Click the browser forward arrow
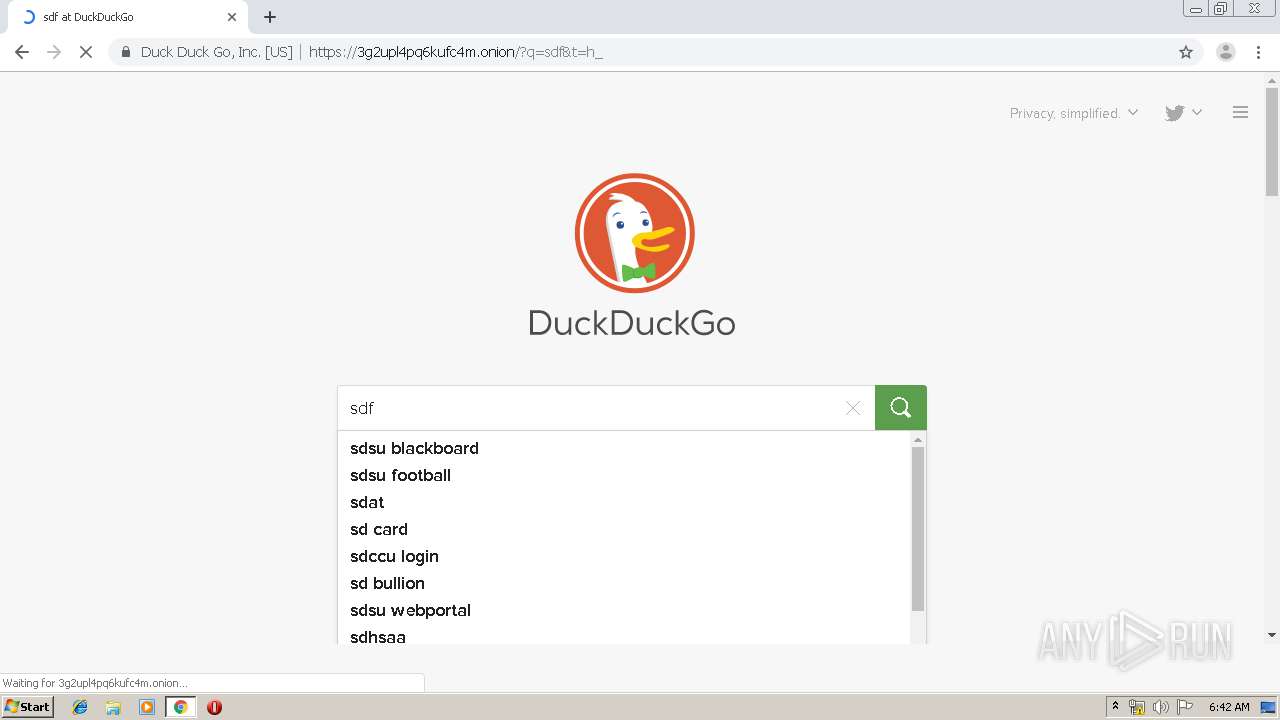The image size is (1280, 720). (54, 52)
